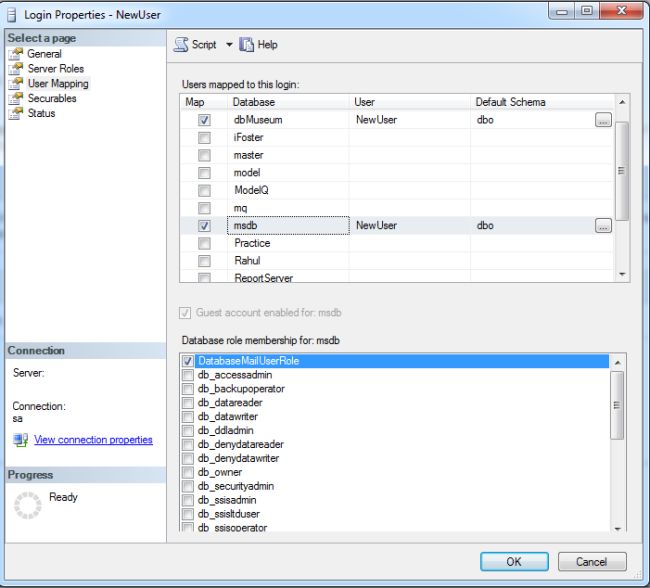Screen dimensions: 650x588
Task: Check the db_securityadmin role
Action: [188, 486]
